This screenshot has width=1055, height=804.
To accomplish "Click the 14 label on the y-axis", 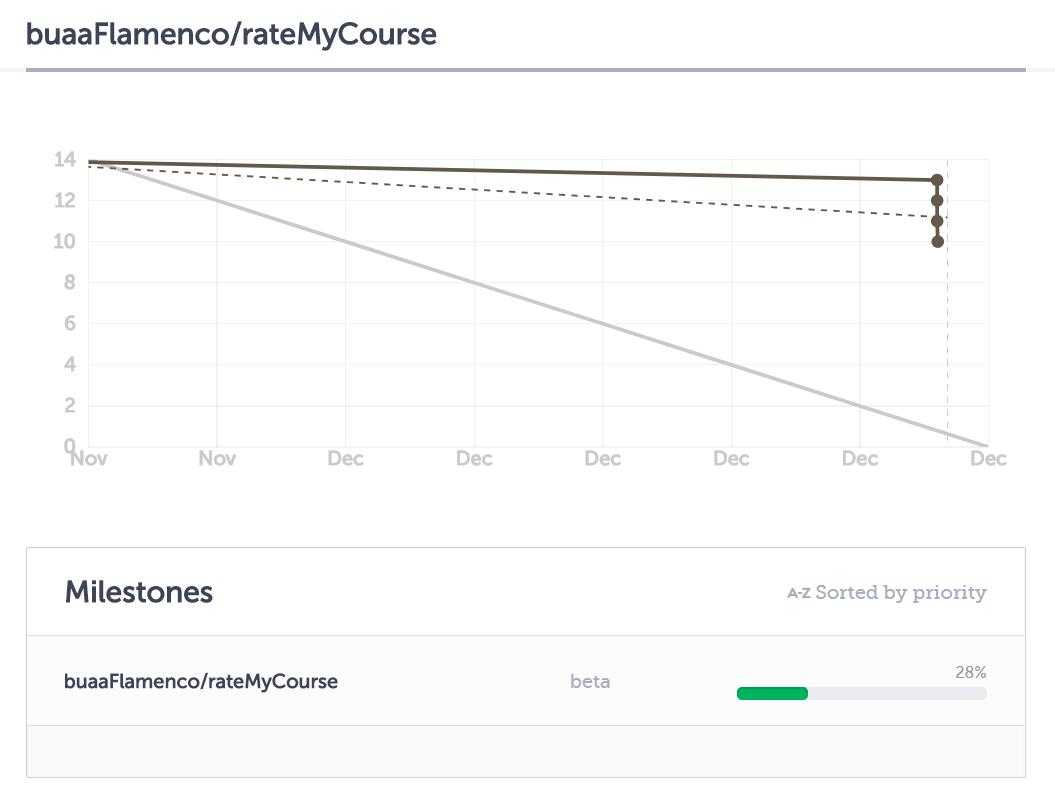I will click(x=65, y=159).
